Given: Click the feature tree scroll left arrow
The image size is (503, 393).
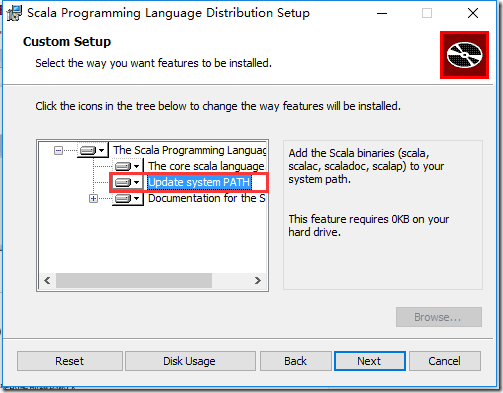Looking at the screenshot, I should coord(47,281).
